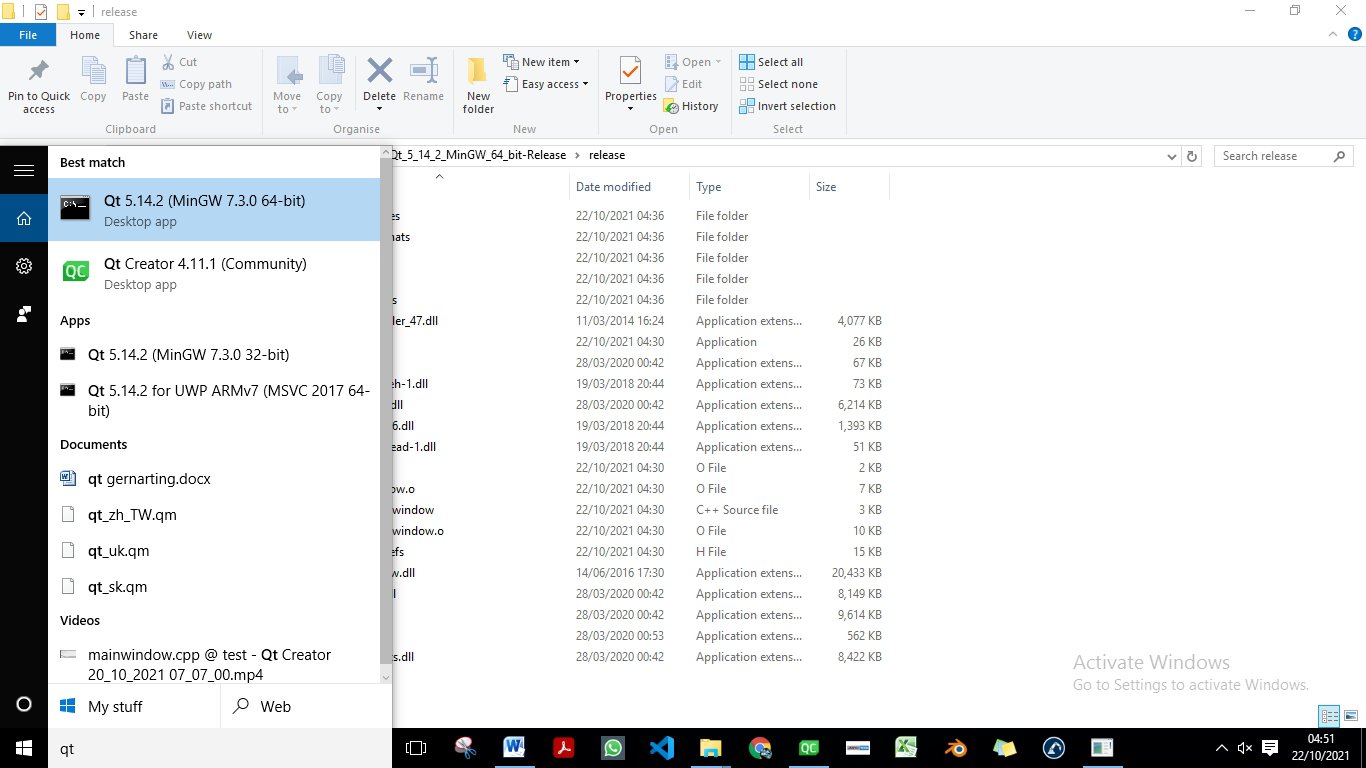1366x768 pixels.
Task: Open the File menu tab
Action: (x=28, y=35)
